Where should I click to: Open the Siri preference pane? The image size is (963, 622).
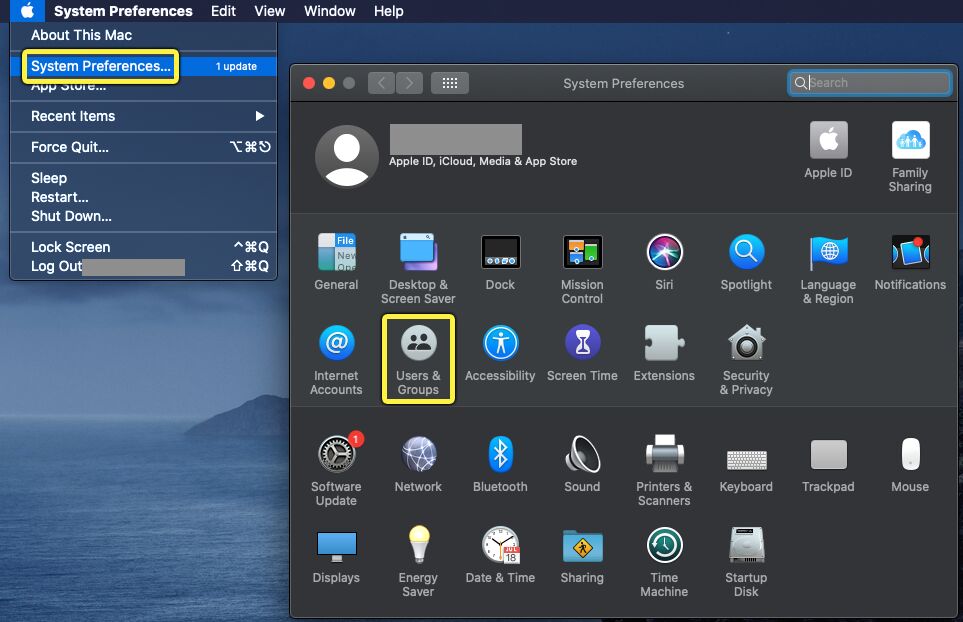coord(664,260)
